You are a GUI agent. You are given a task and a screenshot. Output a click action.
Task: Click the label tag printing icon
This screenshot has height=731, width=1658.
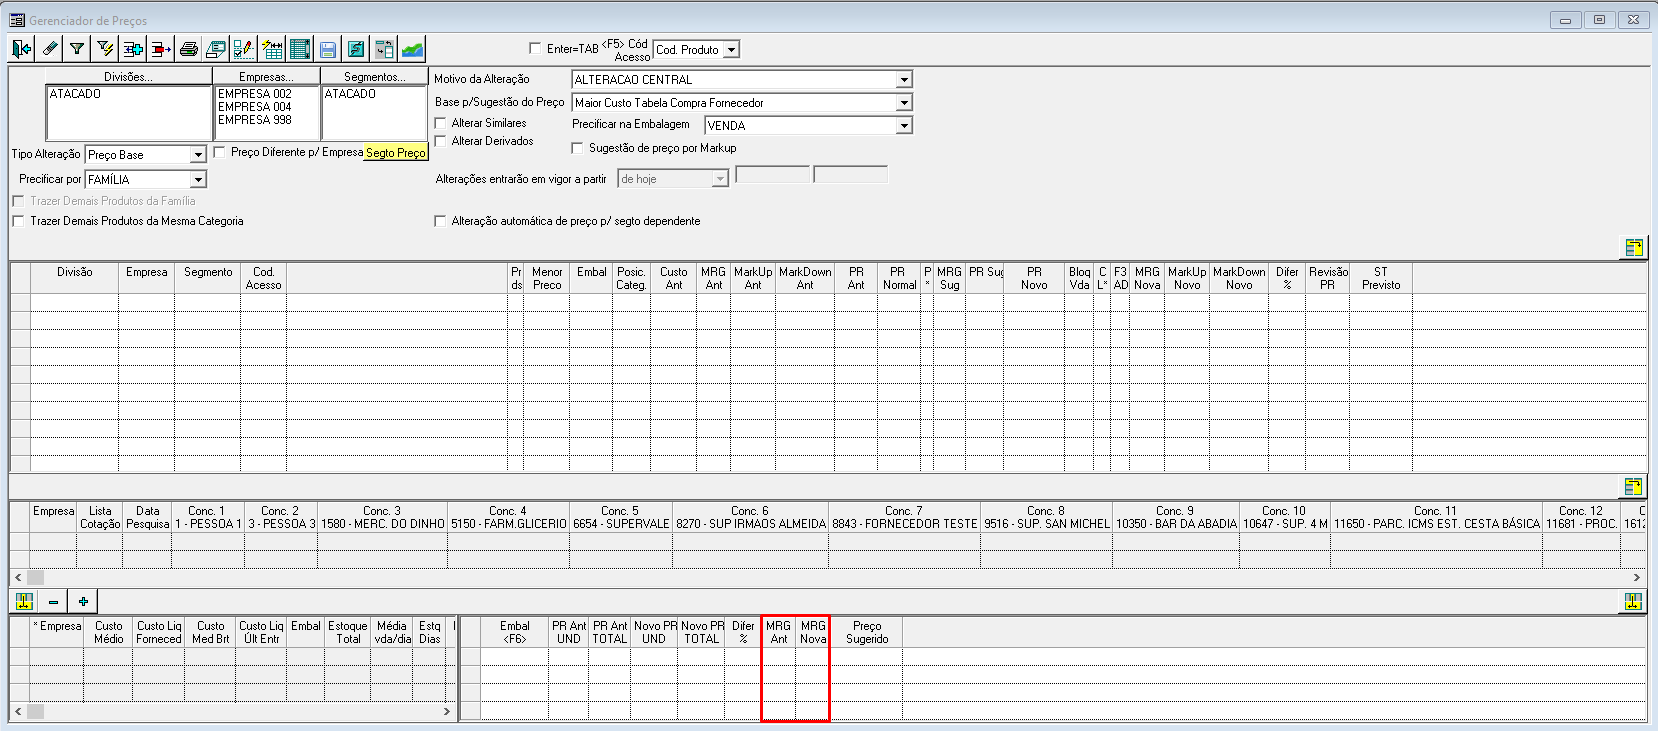pos(216,49)
